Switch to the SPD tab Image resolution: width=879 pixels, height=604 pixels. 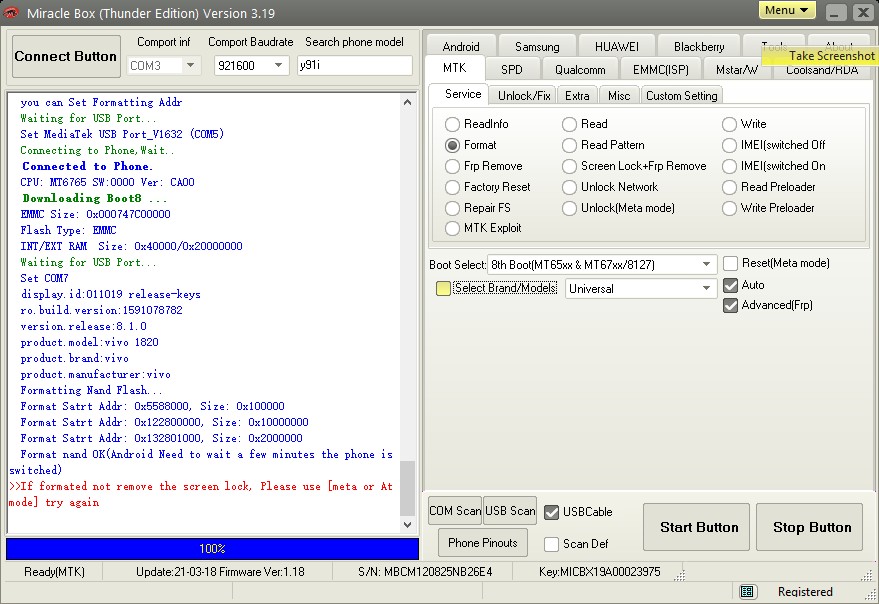512,69
